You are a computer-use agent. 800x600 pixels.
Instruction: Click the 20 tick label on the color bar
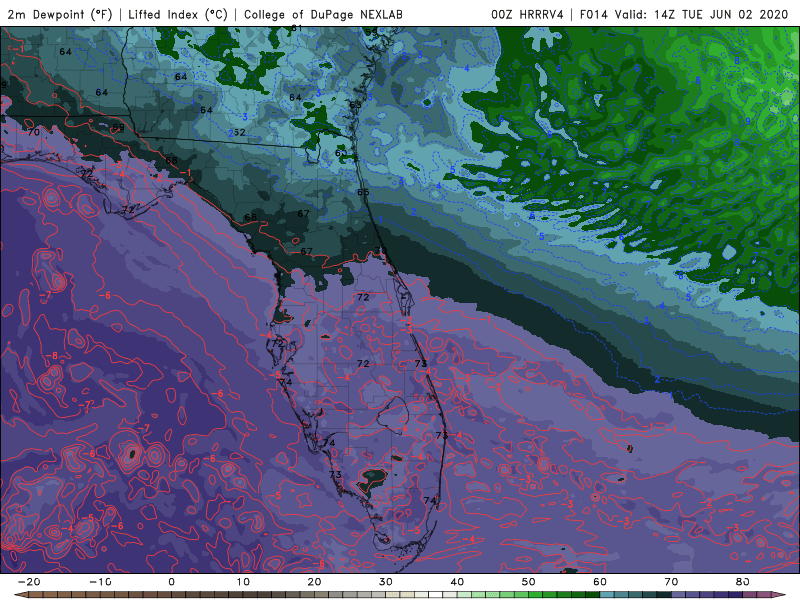[x=314, y=582]
